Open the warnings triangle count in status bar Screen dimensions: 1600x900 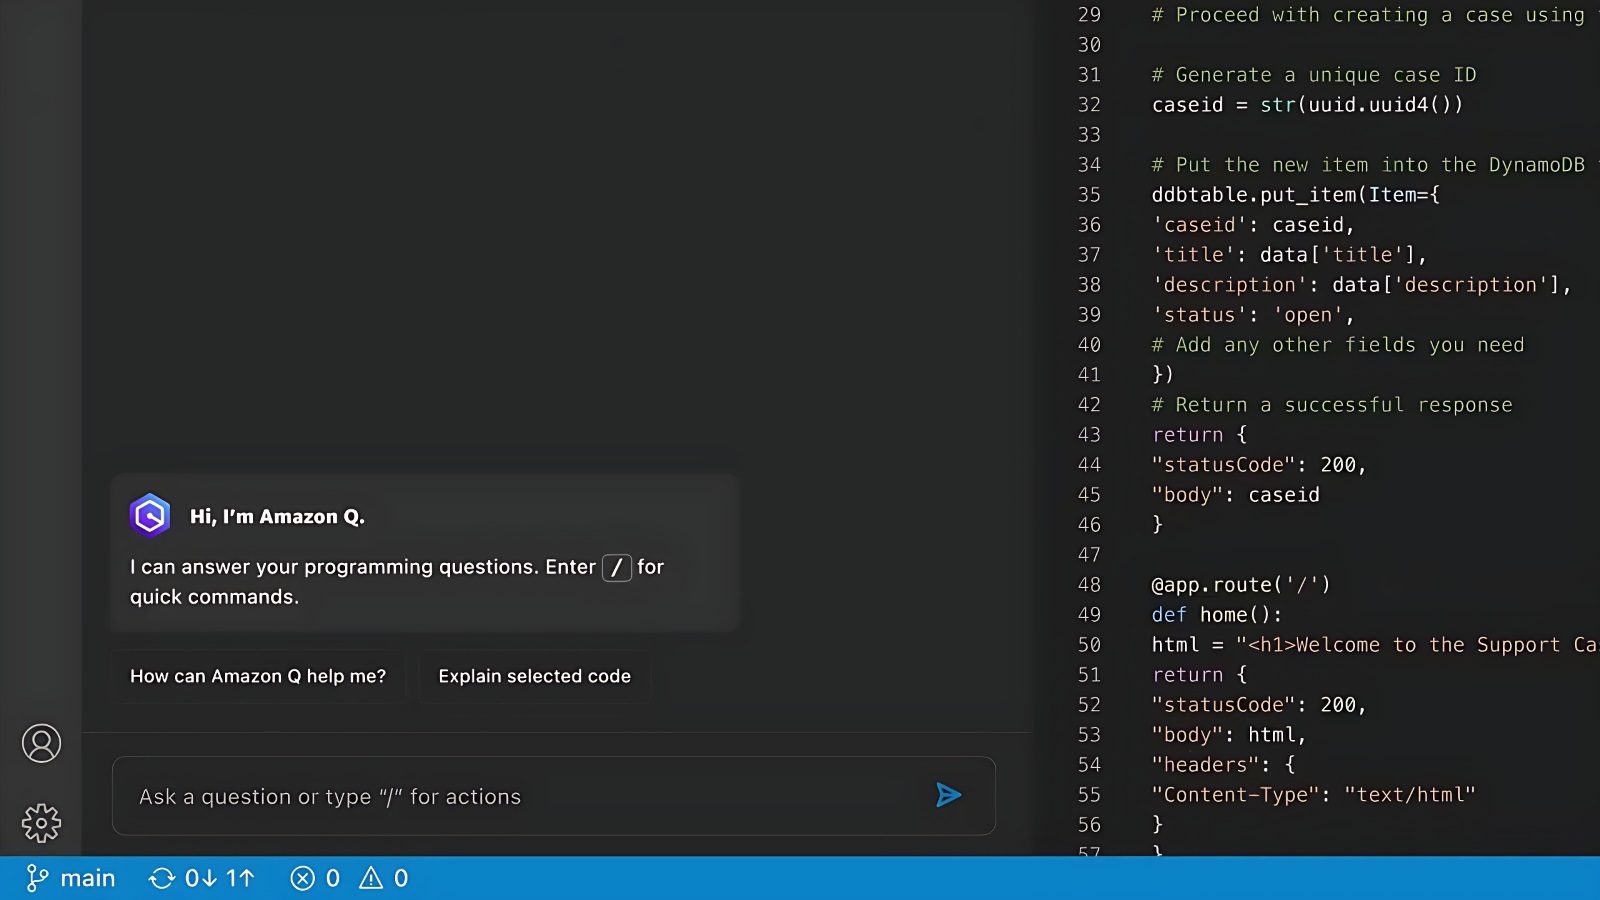[384, 878]
